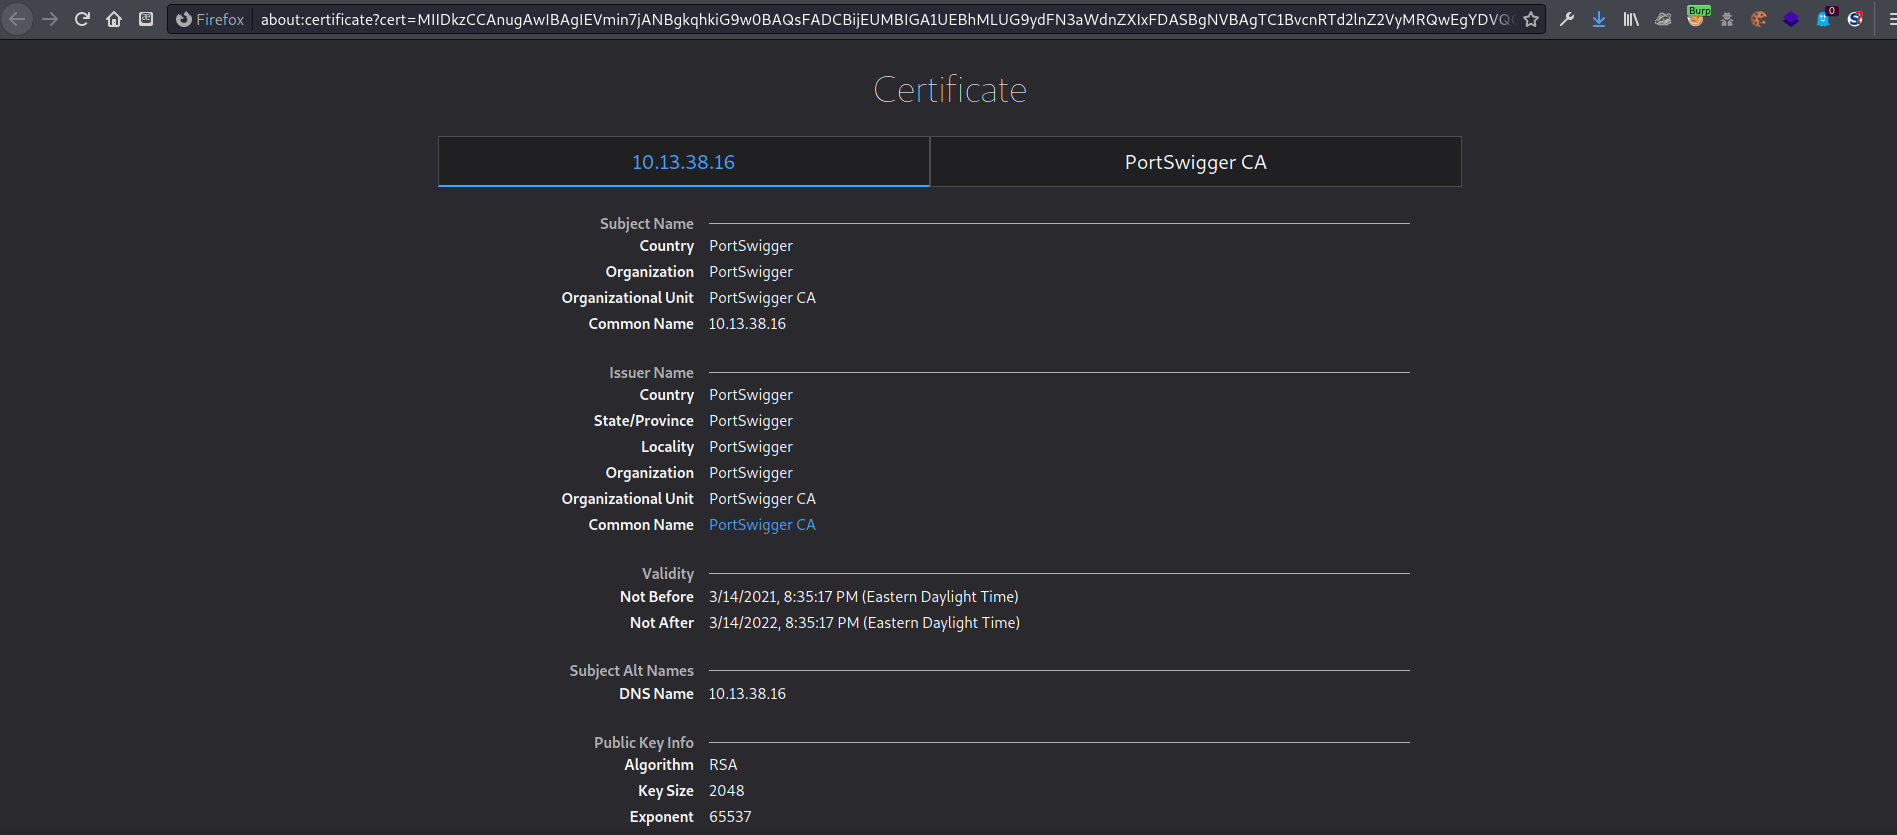Follow the PortSwigger CA issuer link
This screenshot has width=1897, height=835.
click(x=762, y=525)
